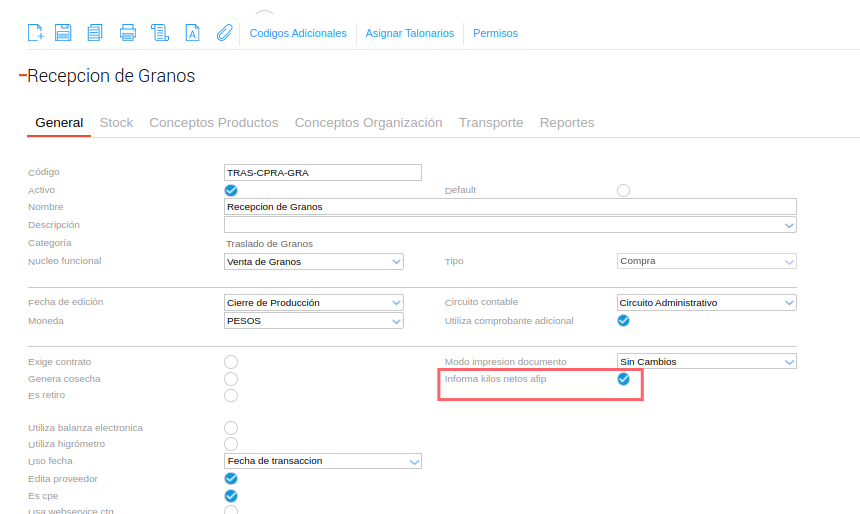The height and width of the screenshot is (514, 860).
Task: Open the Moneda PESOS dropdown
Action: click(x=314, y=321)
